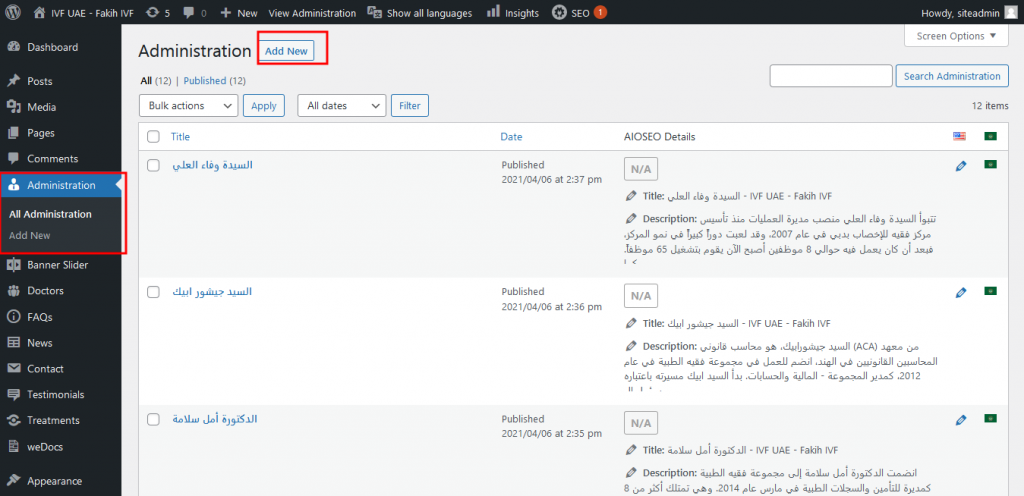1024x496 pixels.
Task: Open post السيد جيشور ابيك
Action: pos(212,292)
